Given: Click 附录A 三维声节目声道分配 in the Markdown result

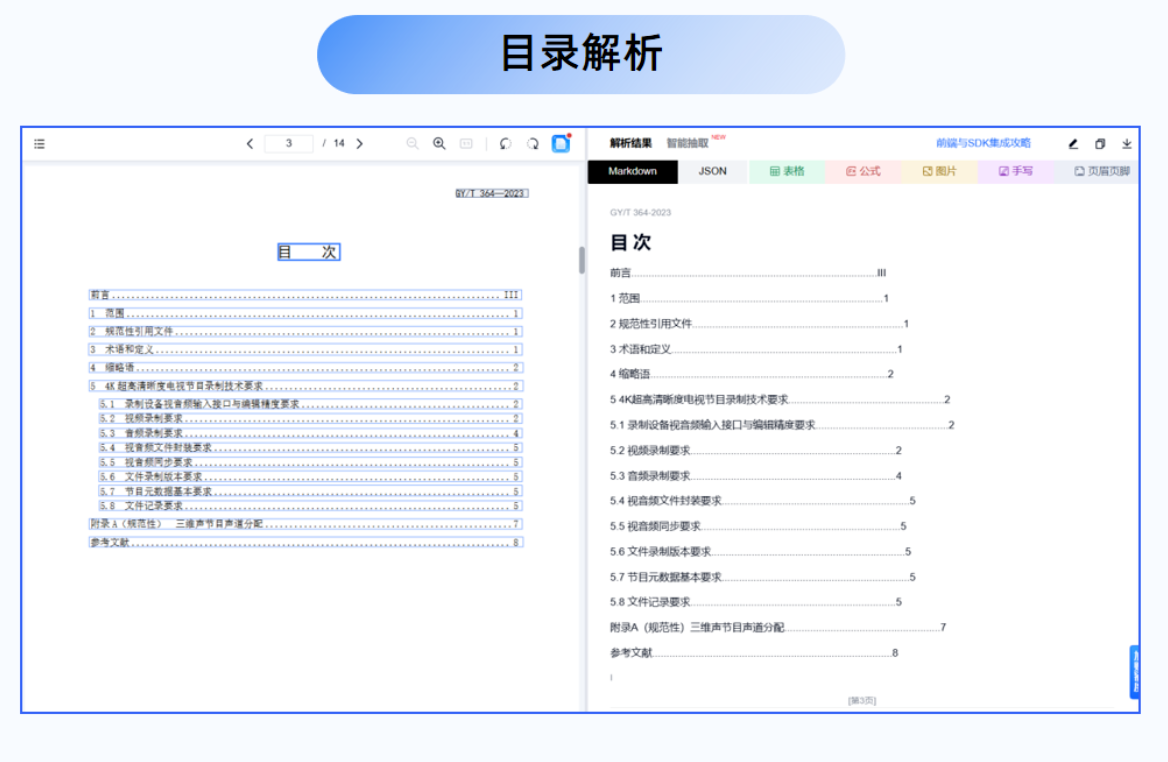Looking at the screenshot, I should click(778, 627).
